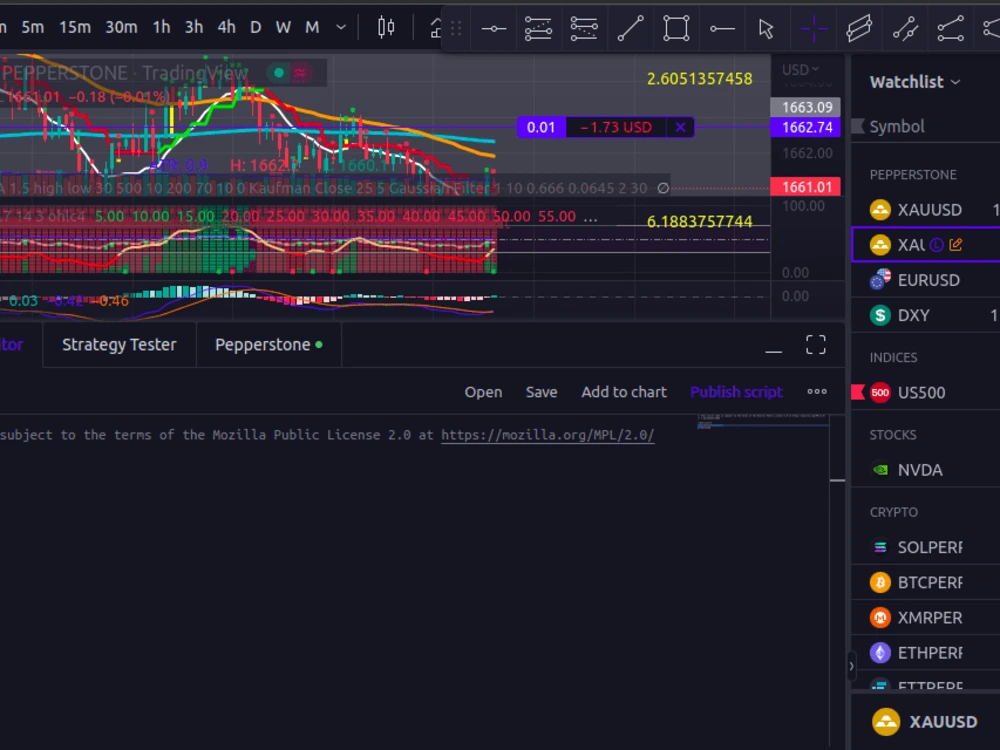The width and height of the screenshot is (1000, 750).
Task: Select the Trend Line drawing tool
Action: 630,28
